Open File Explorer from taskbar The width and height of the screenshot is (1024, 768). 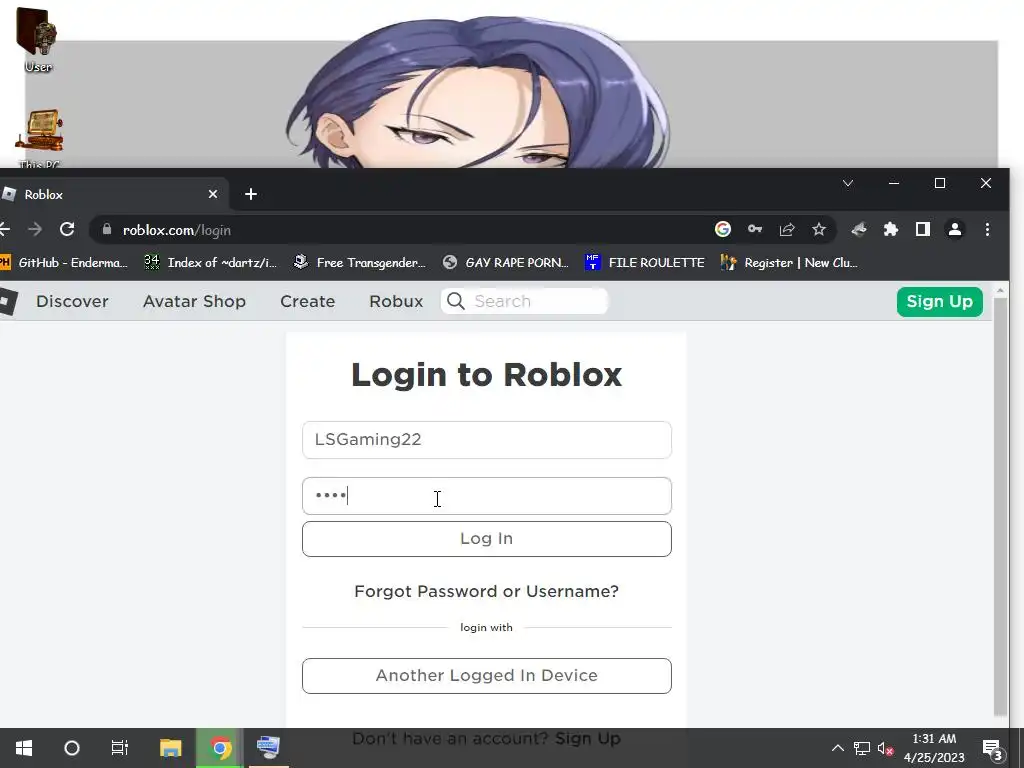point(170,748)
